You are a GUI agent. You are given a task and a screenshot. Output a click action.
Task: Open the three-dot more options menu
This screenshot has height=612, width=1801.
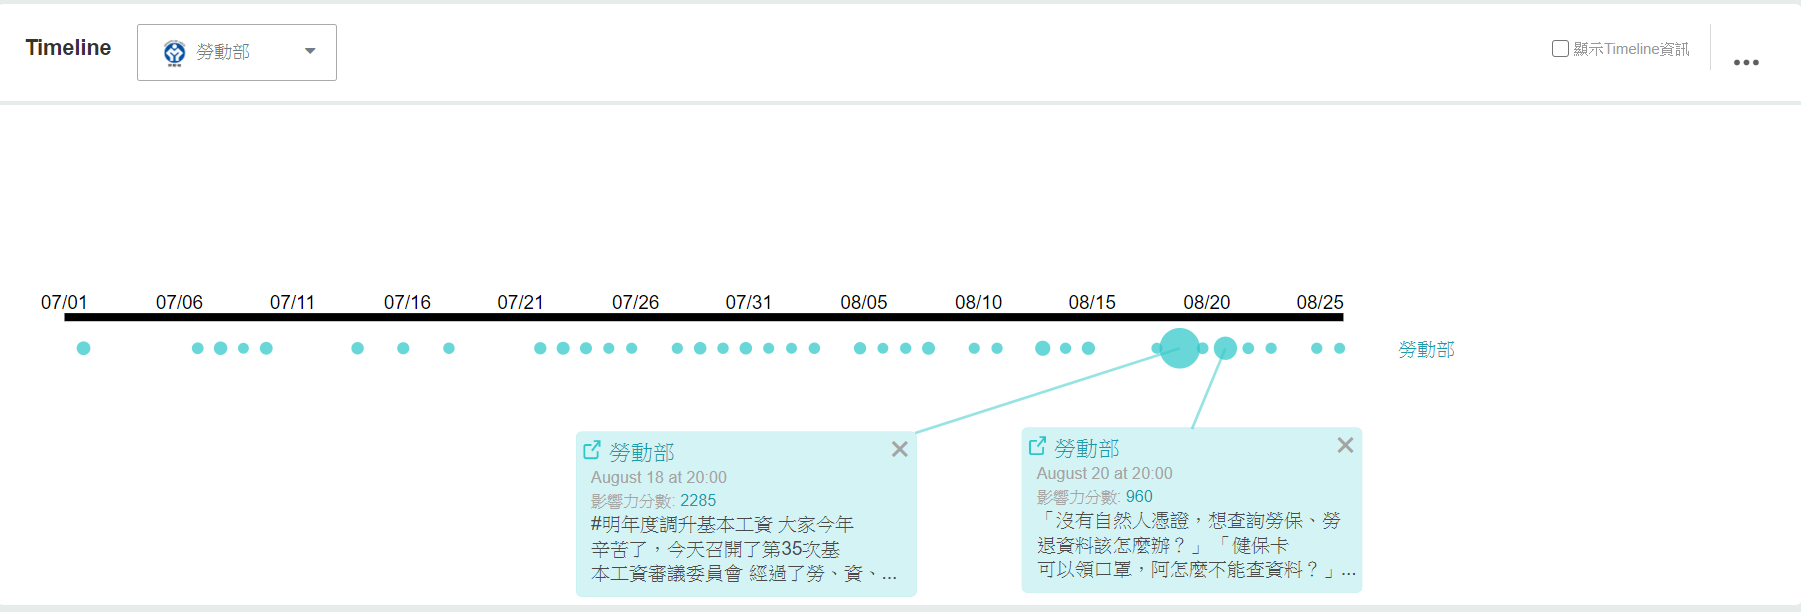point(1746,62)
